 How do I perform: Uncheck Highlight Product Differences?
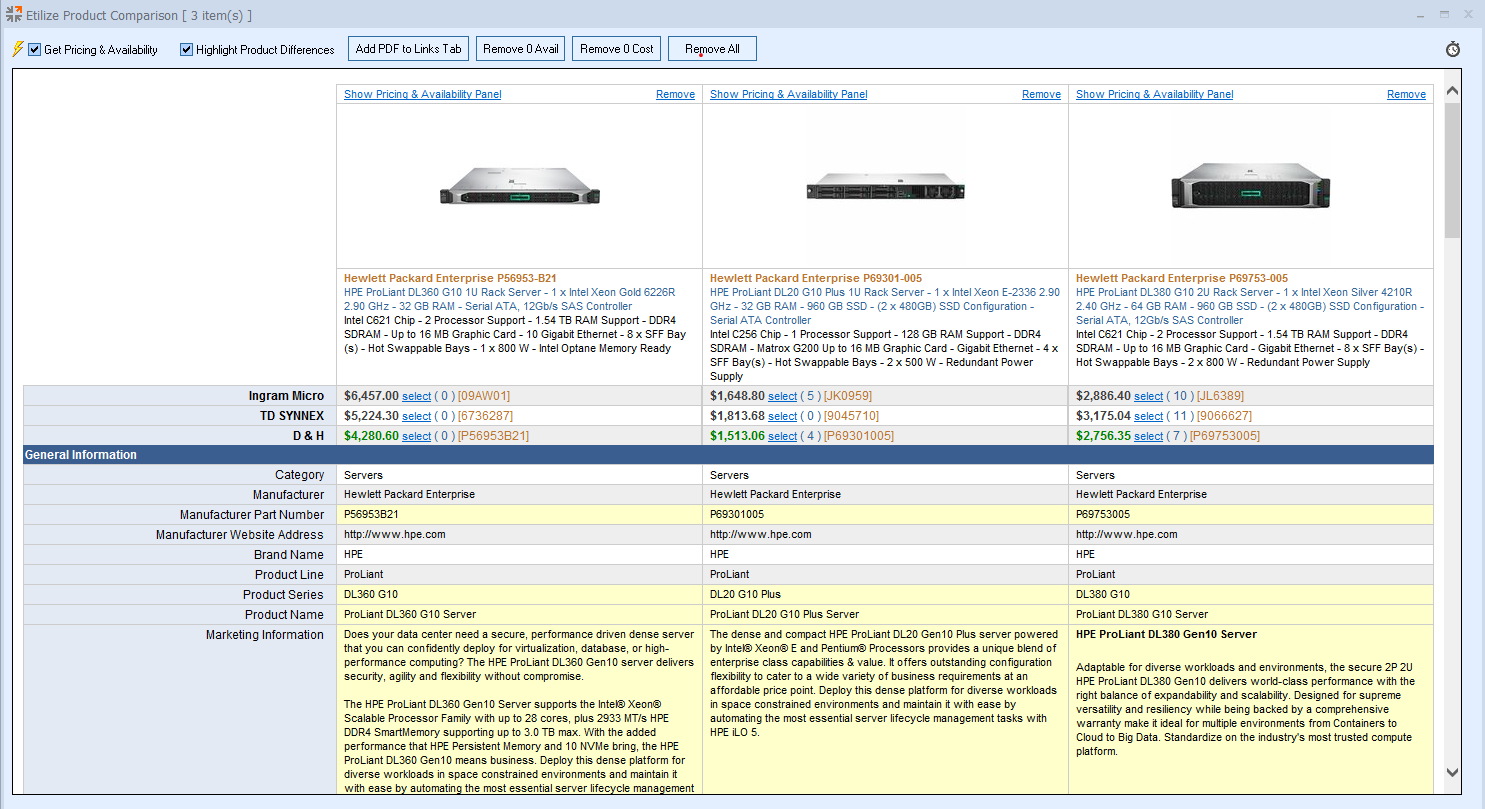point(187,49)
